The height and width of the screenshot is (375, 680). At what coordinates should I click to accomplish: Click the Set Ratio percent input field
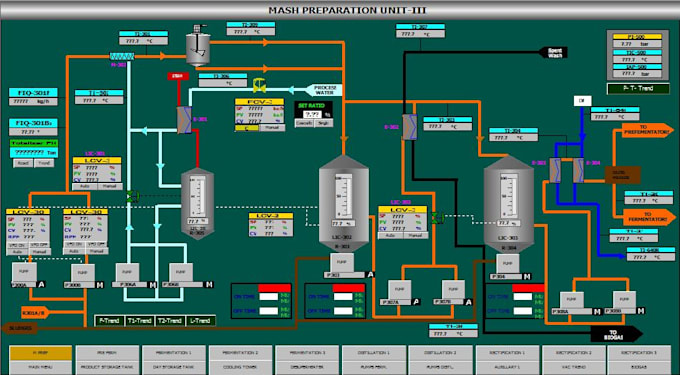pos(312,114)
